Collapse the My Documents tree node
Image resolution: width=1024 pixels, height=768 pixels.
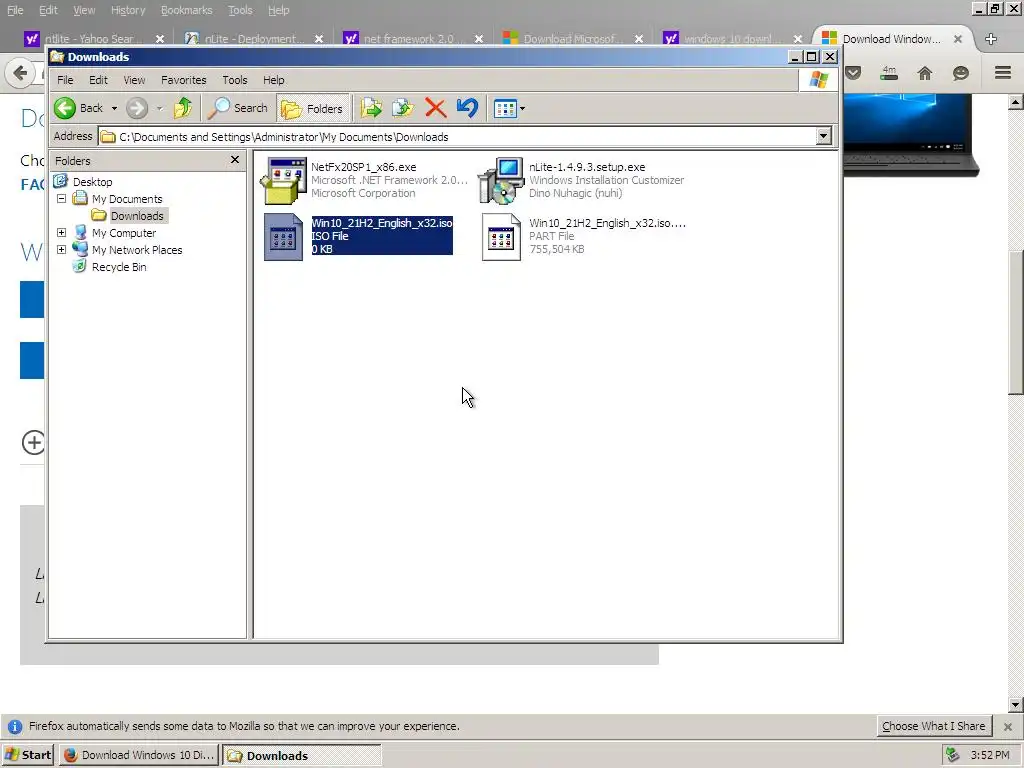[61, 199]
